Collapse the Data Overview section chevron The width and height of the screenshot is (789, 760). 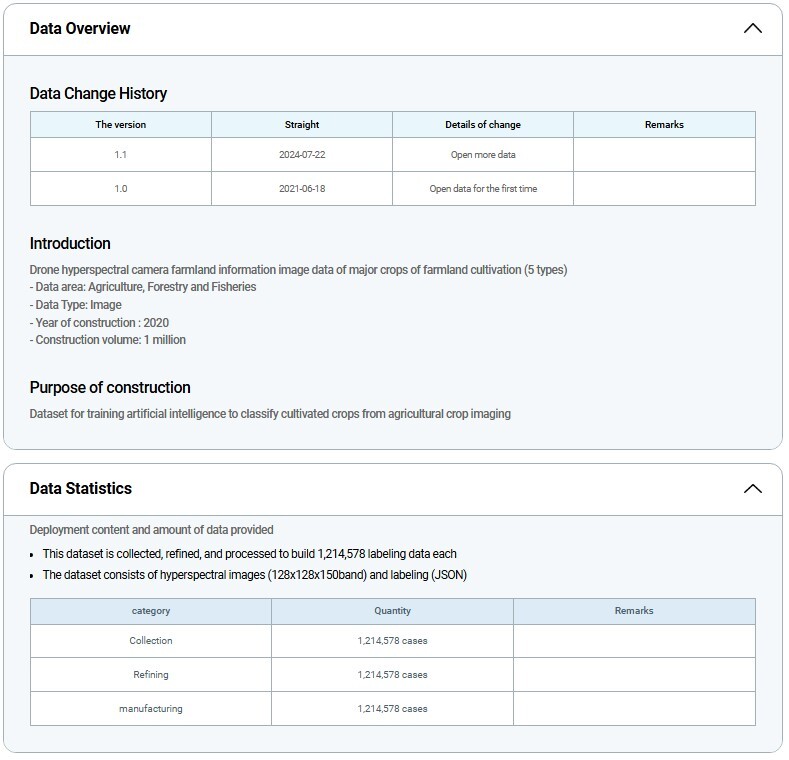coord(753,29)
